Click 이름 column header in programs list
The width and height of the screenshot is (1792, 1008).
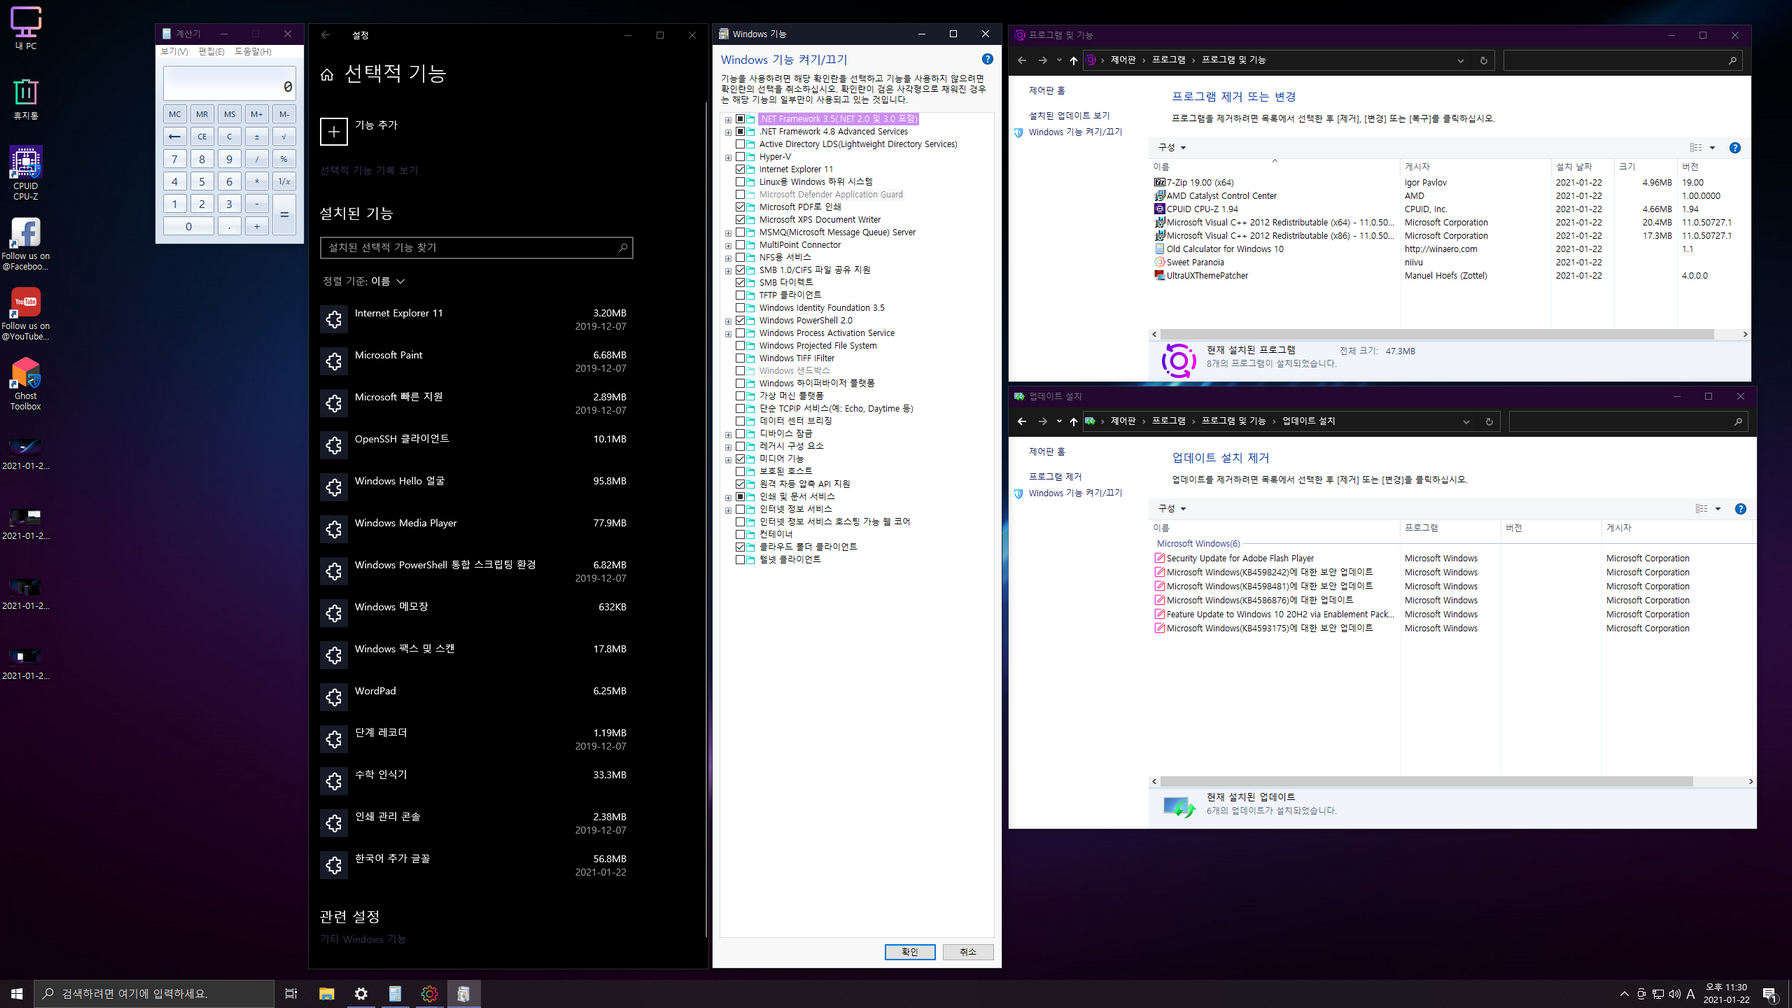(x=1275, y=167)
